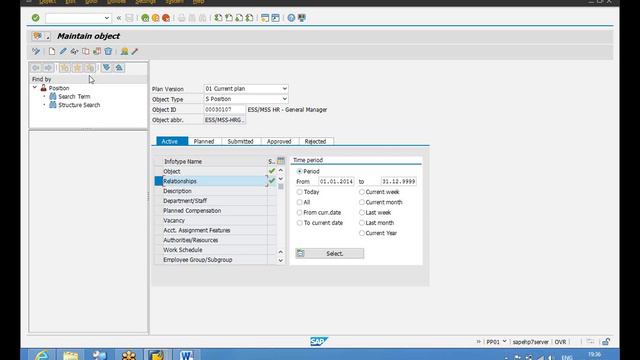Go to Next page icon
Image resolution: width=640 pixels, height=360 pixels.
pos(239,18)
